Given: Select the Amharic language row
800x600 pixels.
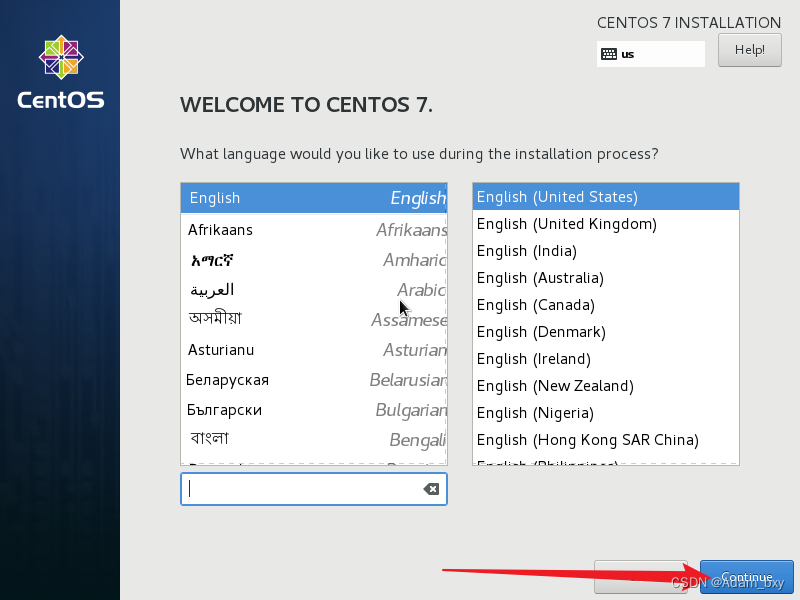Looking at the screenshot, I should (314, 260).
